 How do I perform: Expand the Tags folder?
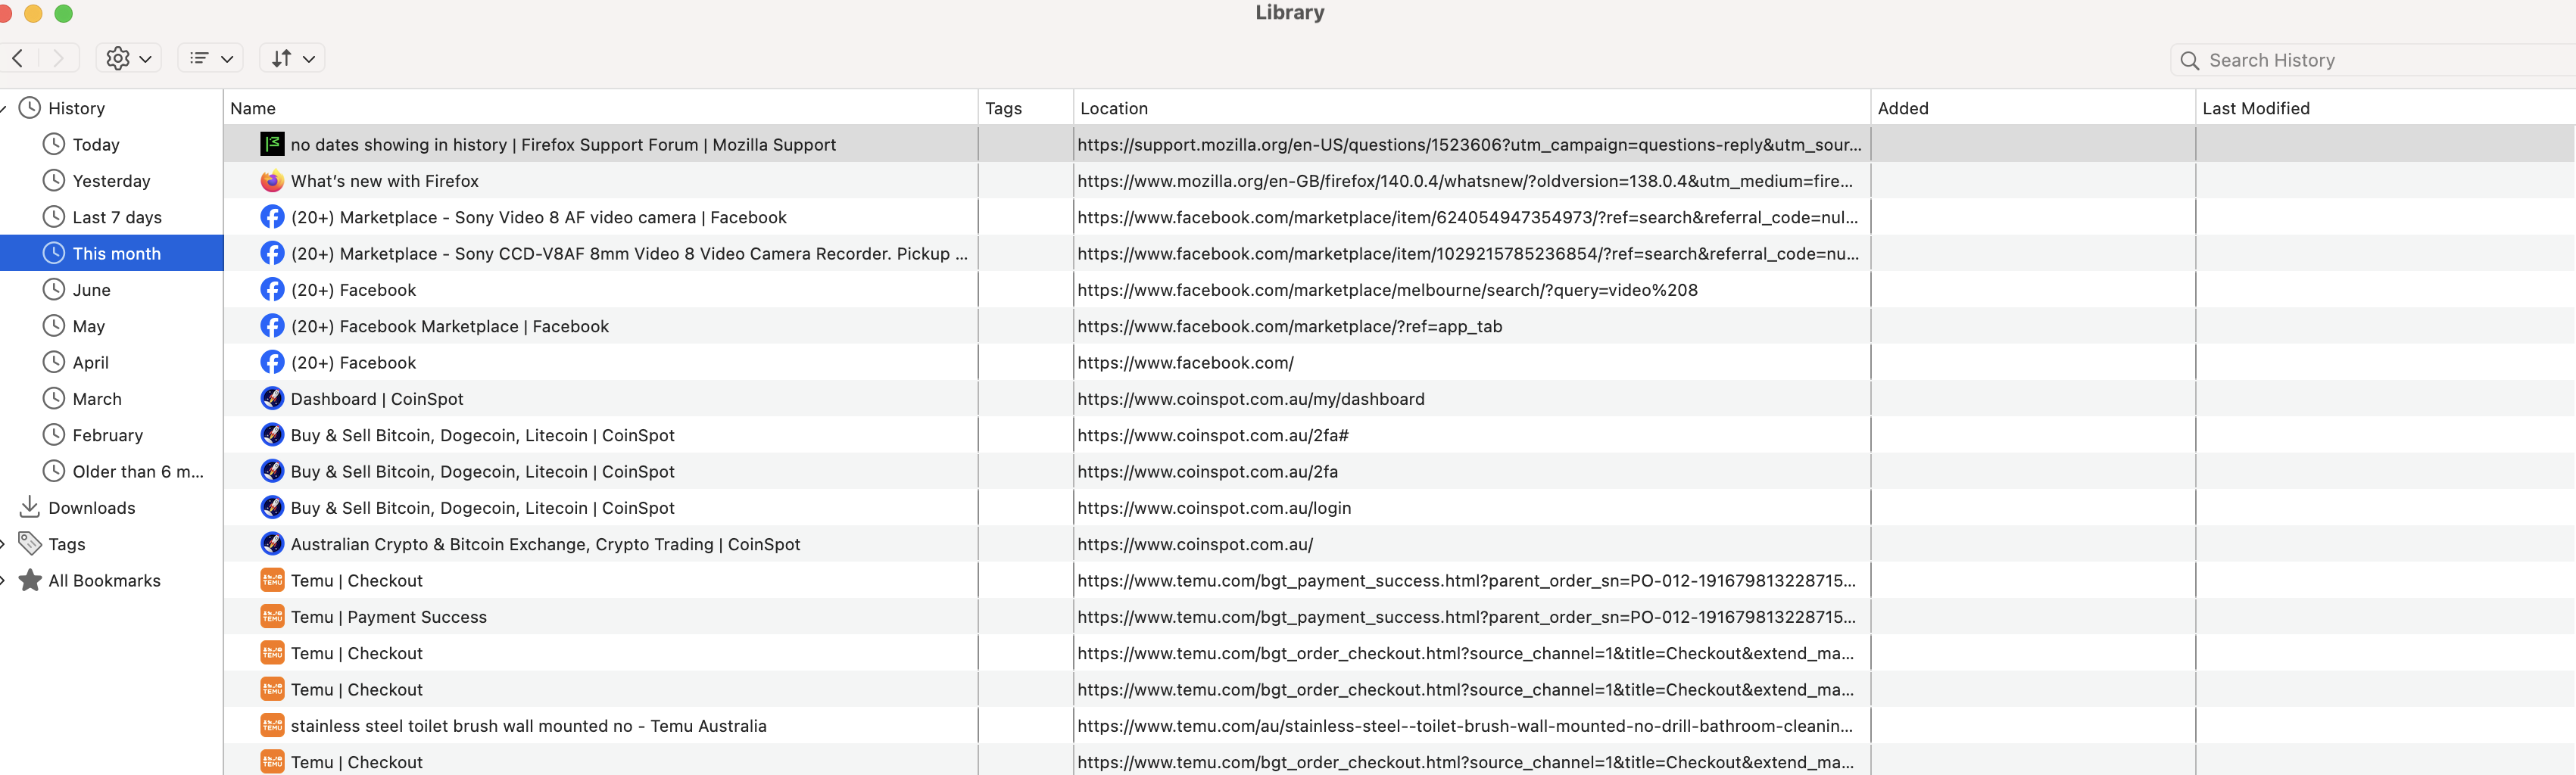point(3,544)
